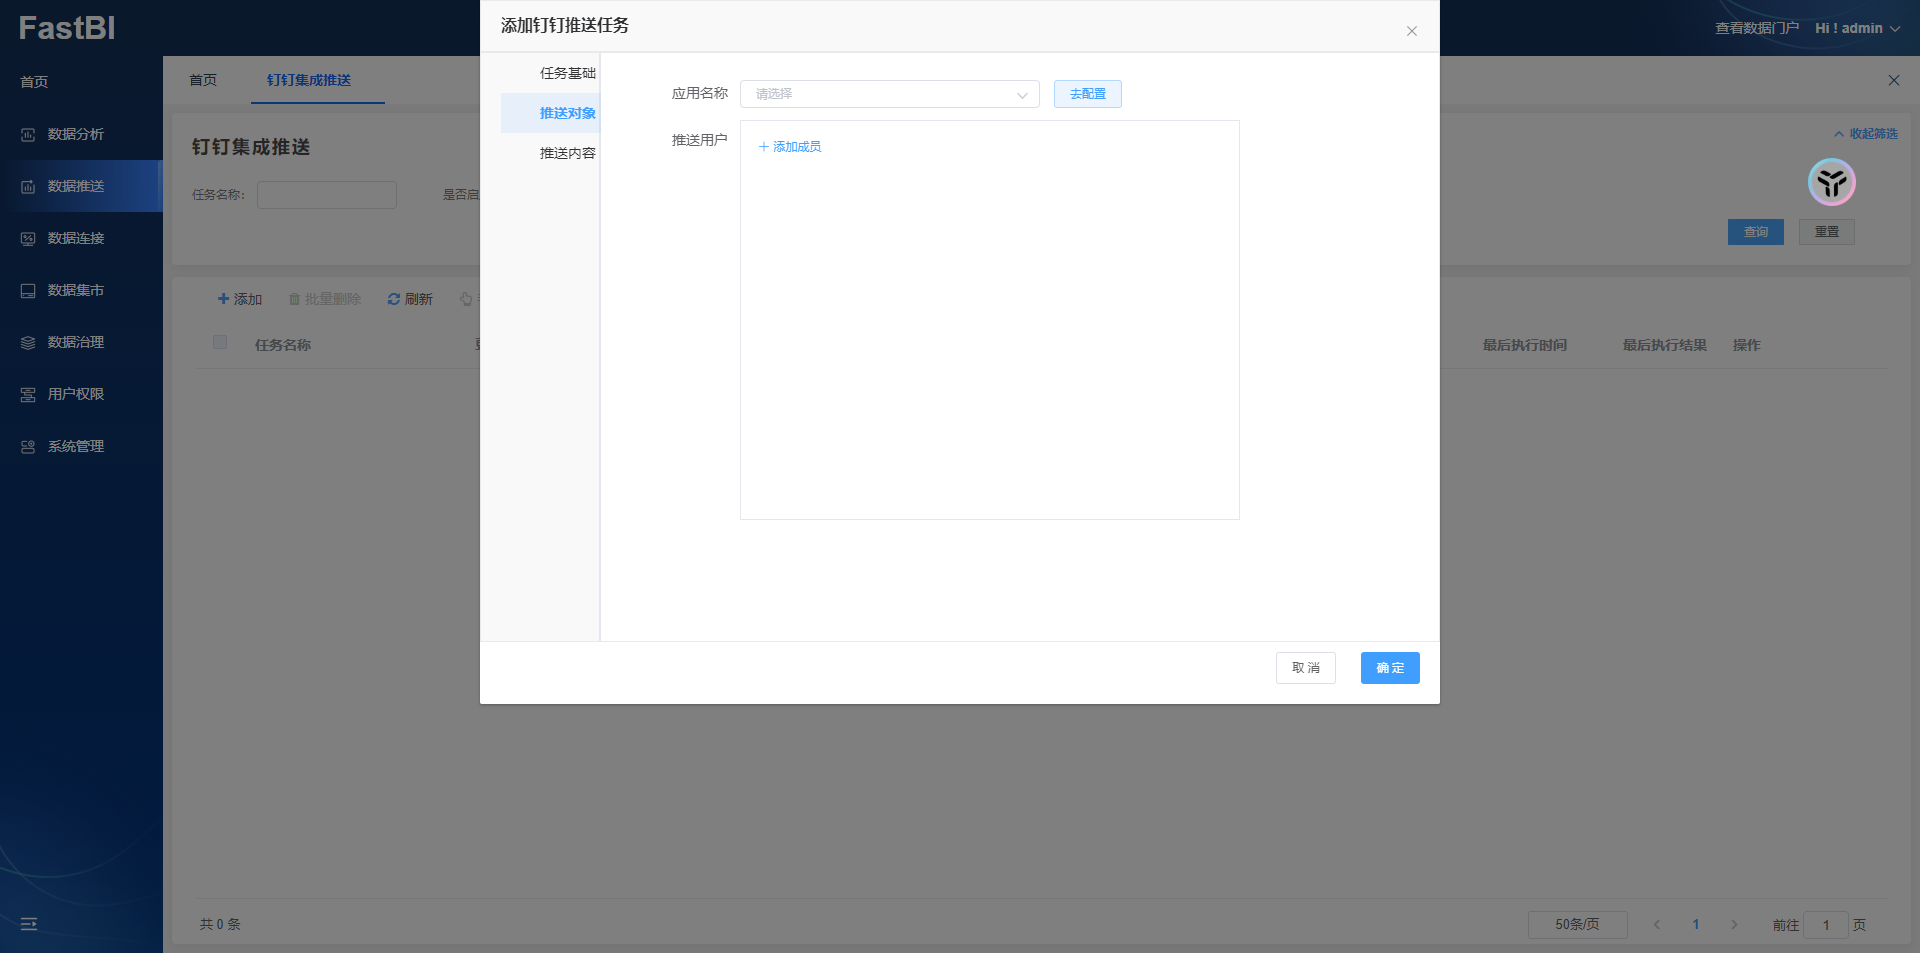Click the 添加 toolbar button
Viewport: 1920px width, 953px height.
pos(240,299)
